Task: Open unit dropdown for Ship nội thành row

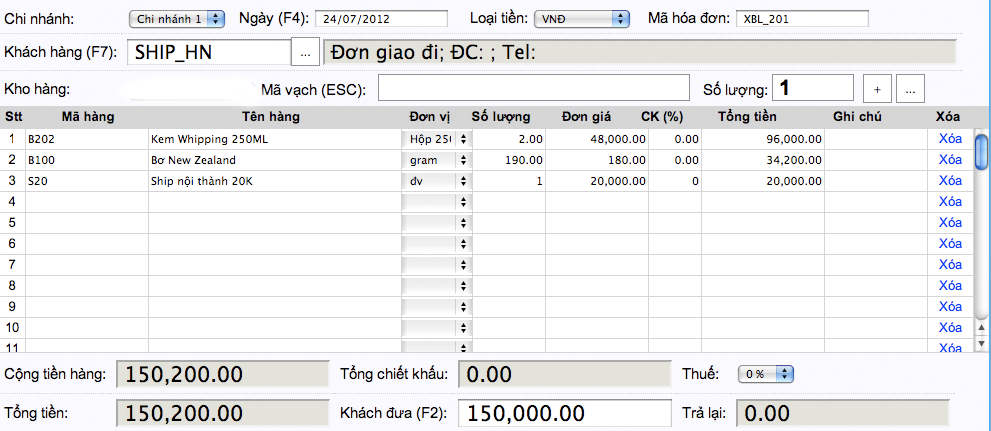Action: pyautogui.click(x=436, y=181)
